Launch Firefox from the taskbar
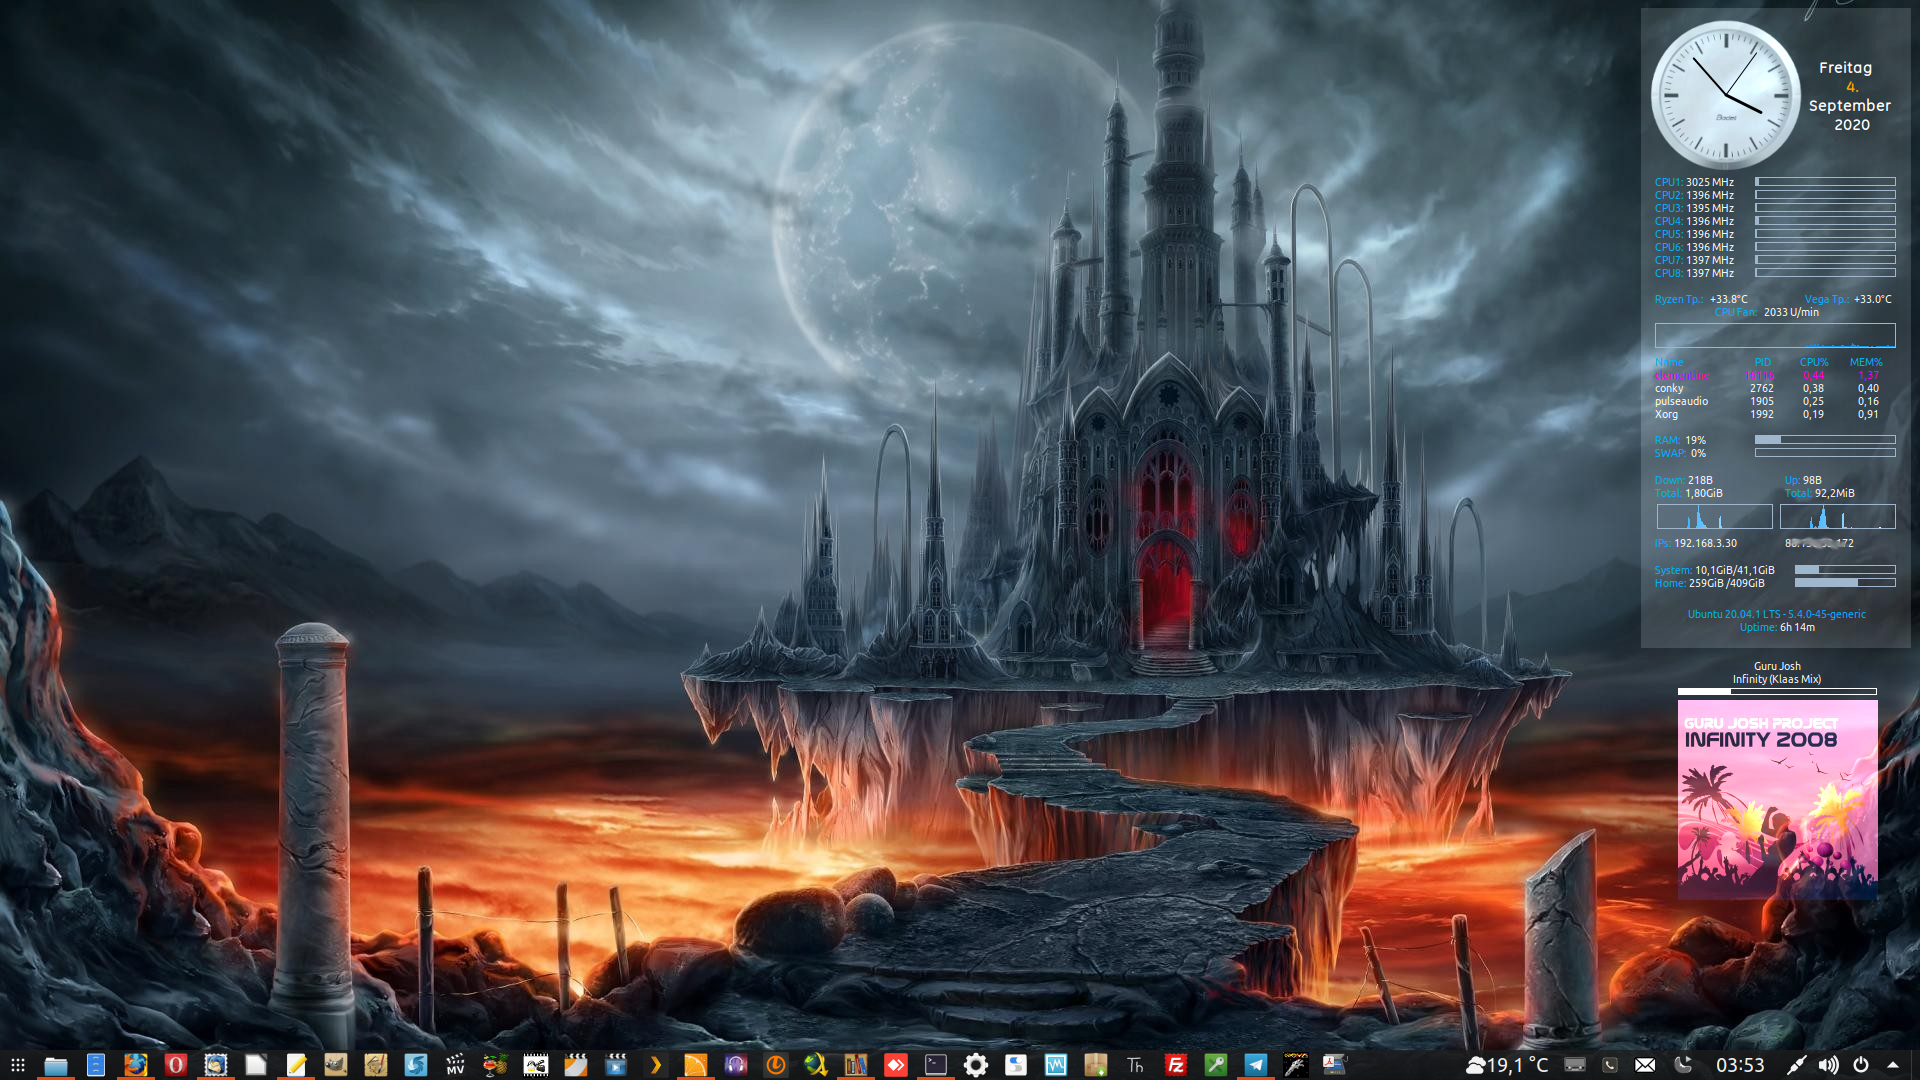Viewport: 1920px width, 1080px height. [x=135, y=1065]
